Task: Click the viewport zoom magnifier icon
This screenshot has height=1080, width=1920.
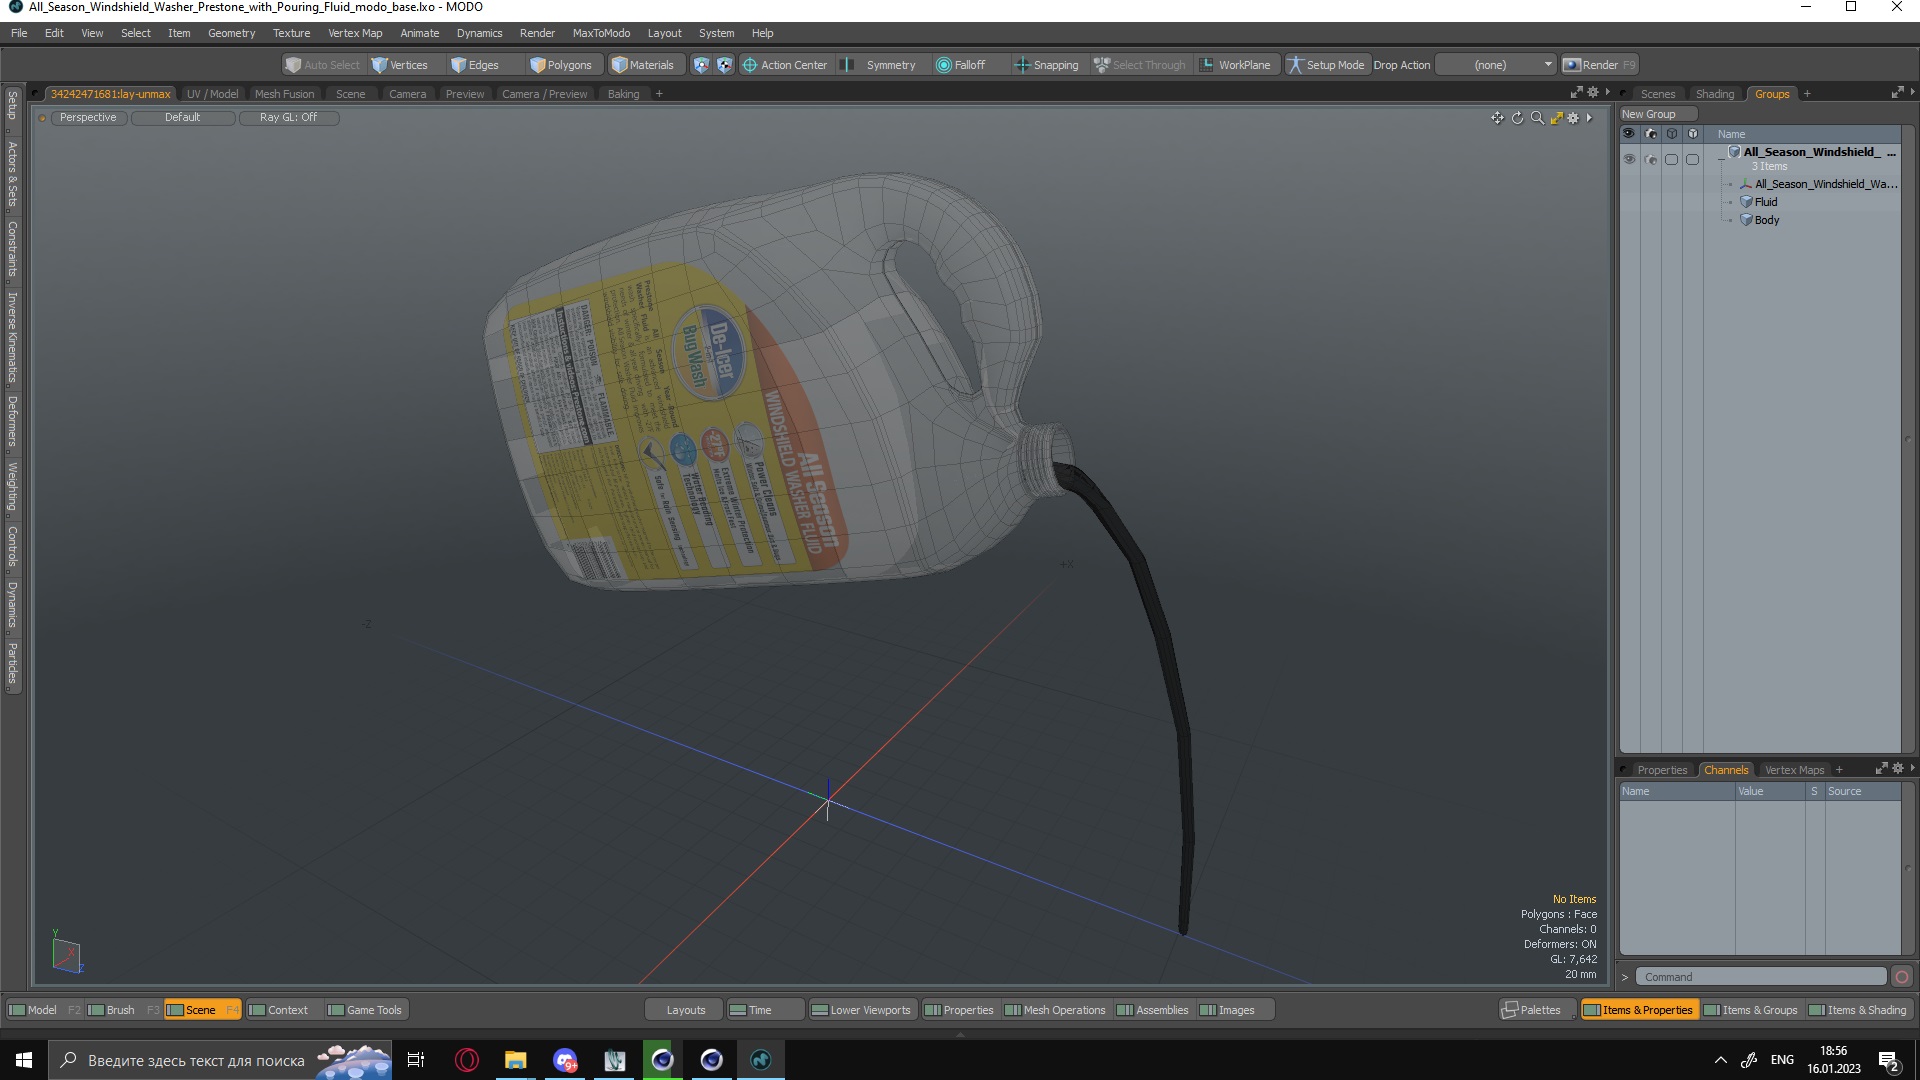Action: [1537, 118]
